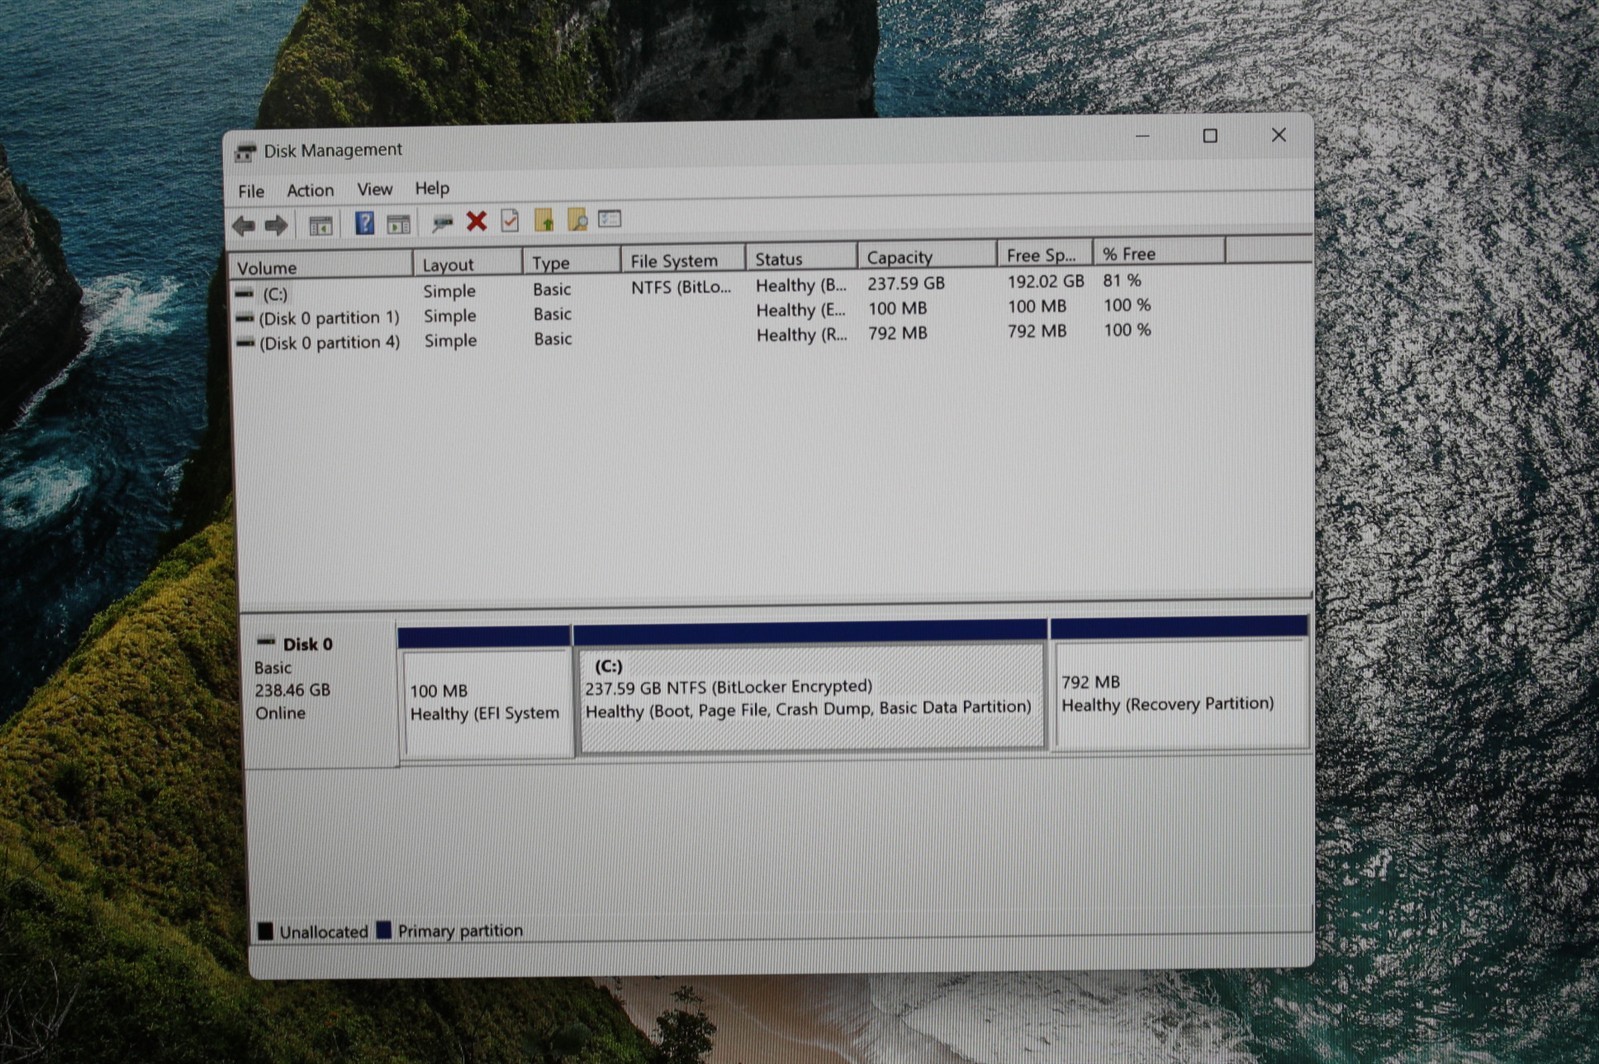Click the 81 % free cell
This screenshot has width=1599, height=1064.
pyautogui.click(x=1122, y=280)
